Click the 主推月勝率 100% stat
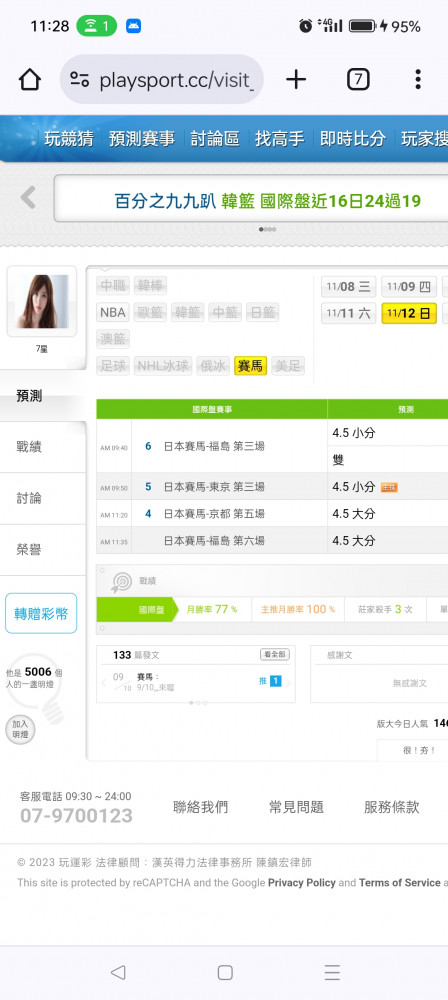The height and width of the screenshot is (1000, 448). pyautogui.click(x=298, y=610)
